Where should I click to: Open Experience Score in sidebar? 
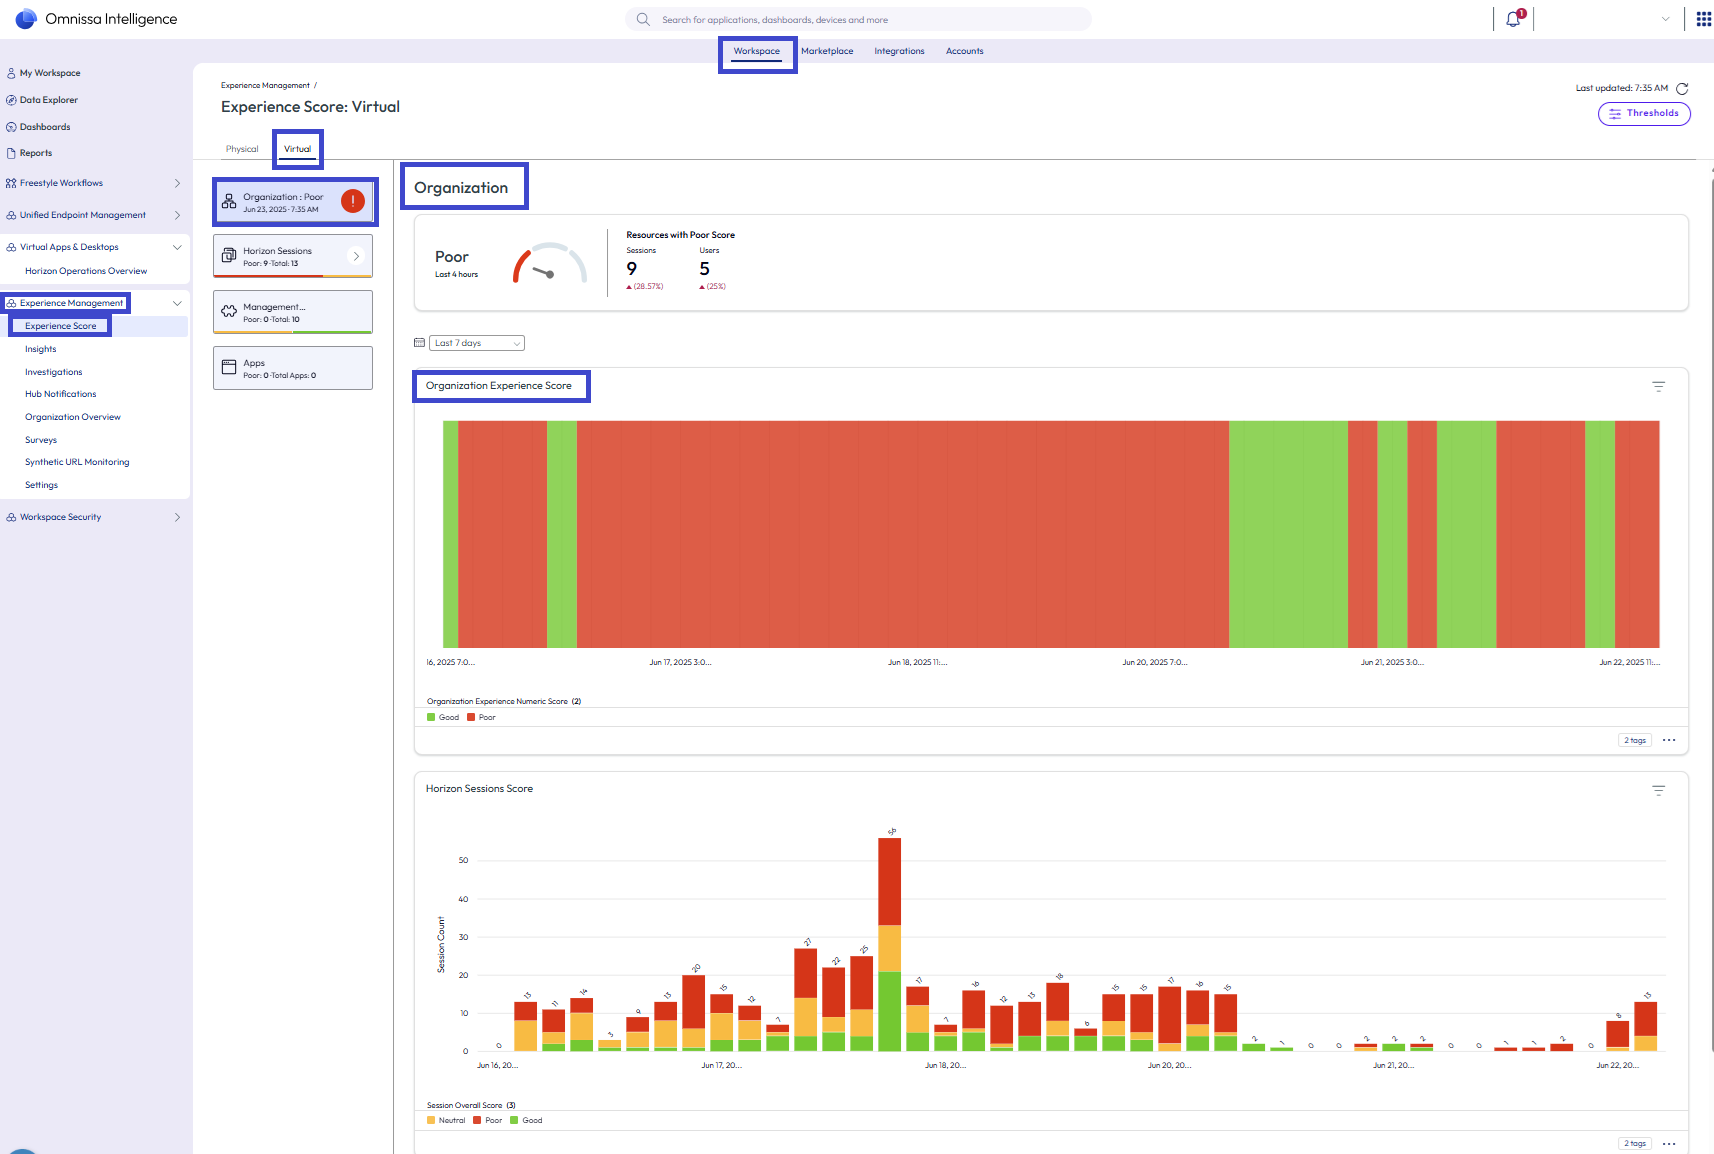(61, 326)
